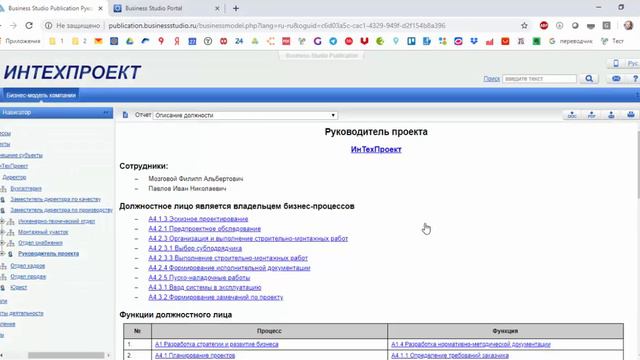640x360 pixels.
Task: Click the Поиск link
Action: point(491,78)
